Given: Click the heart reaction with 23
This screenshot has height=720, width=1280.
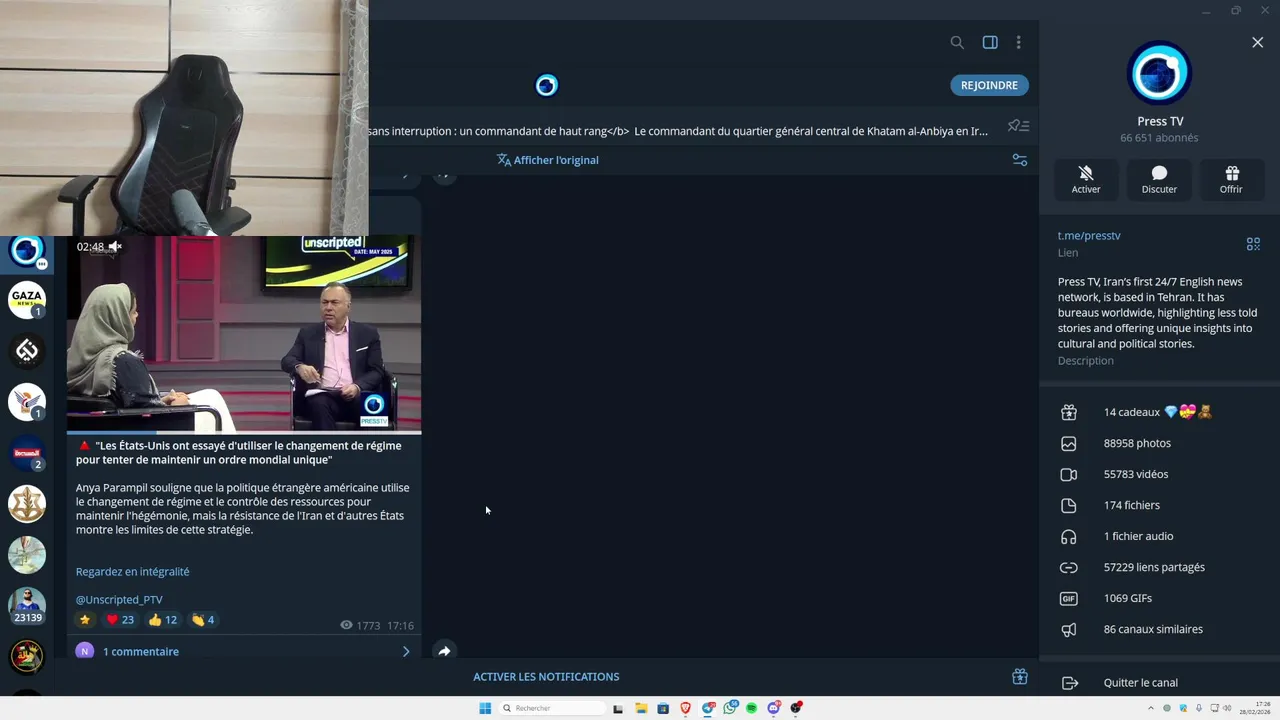Looking at the screenshot, I should click(x=120, y=620).
